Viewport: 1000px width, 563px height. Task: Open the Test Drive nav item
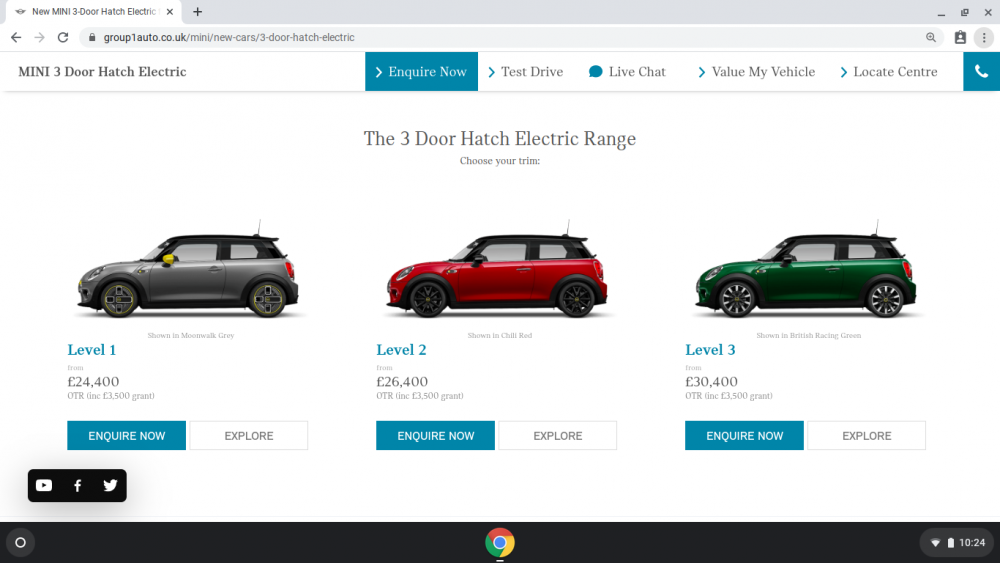pos(526,71)
